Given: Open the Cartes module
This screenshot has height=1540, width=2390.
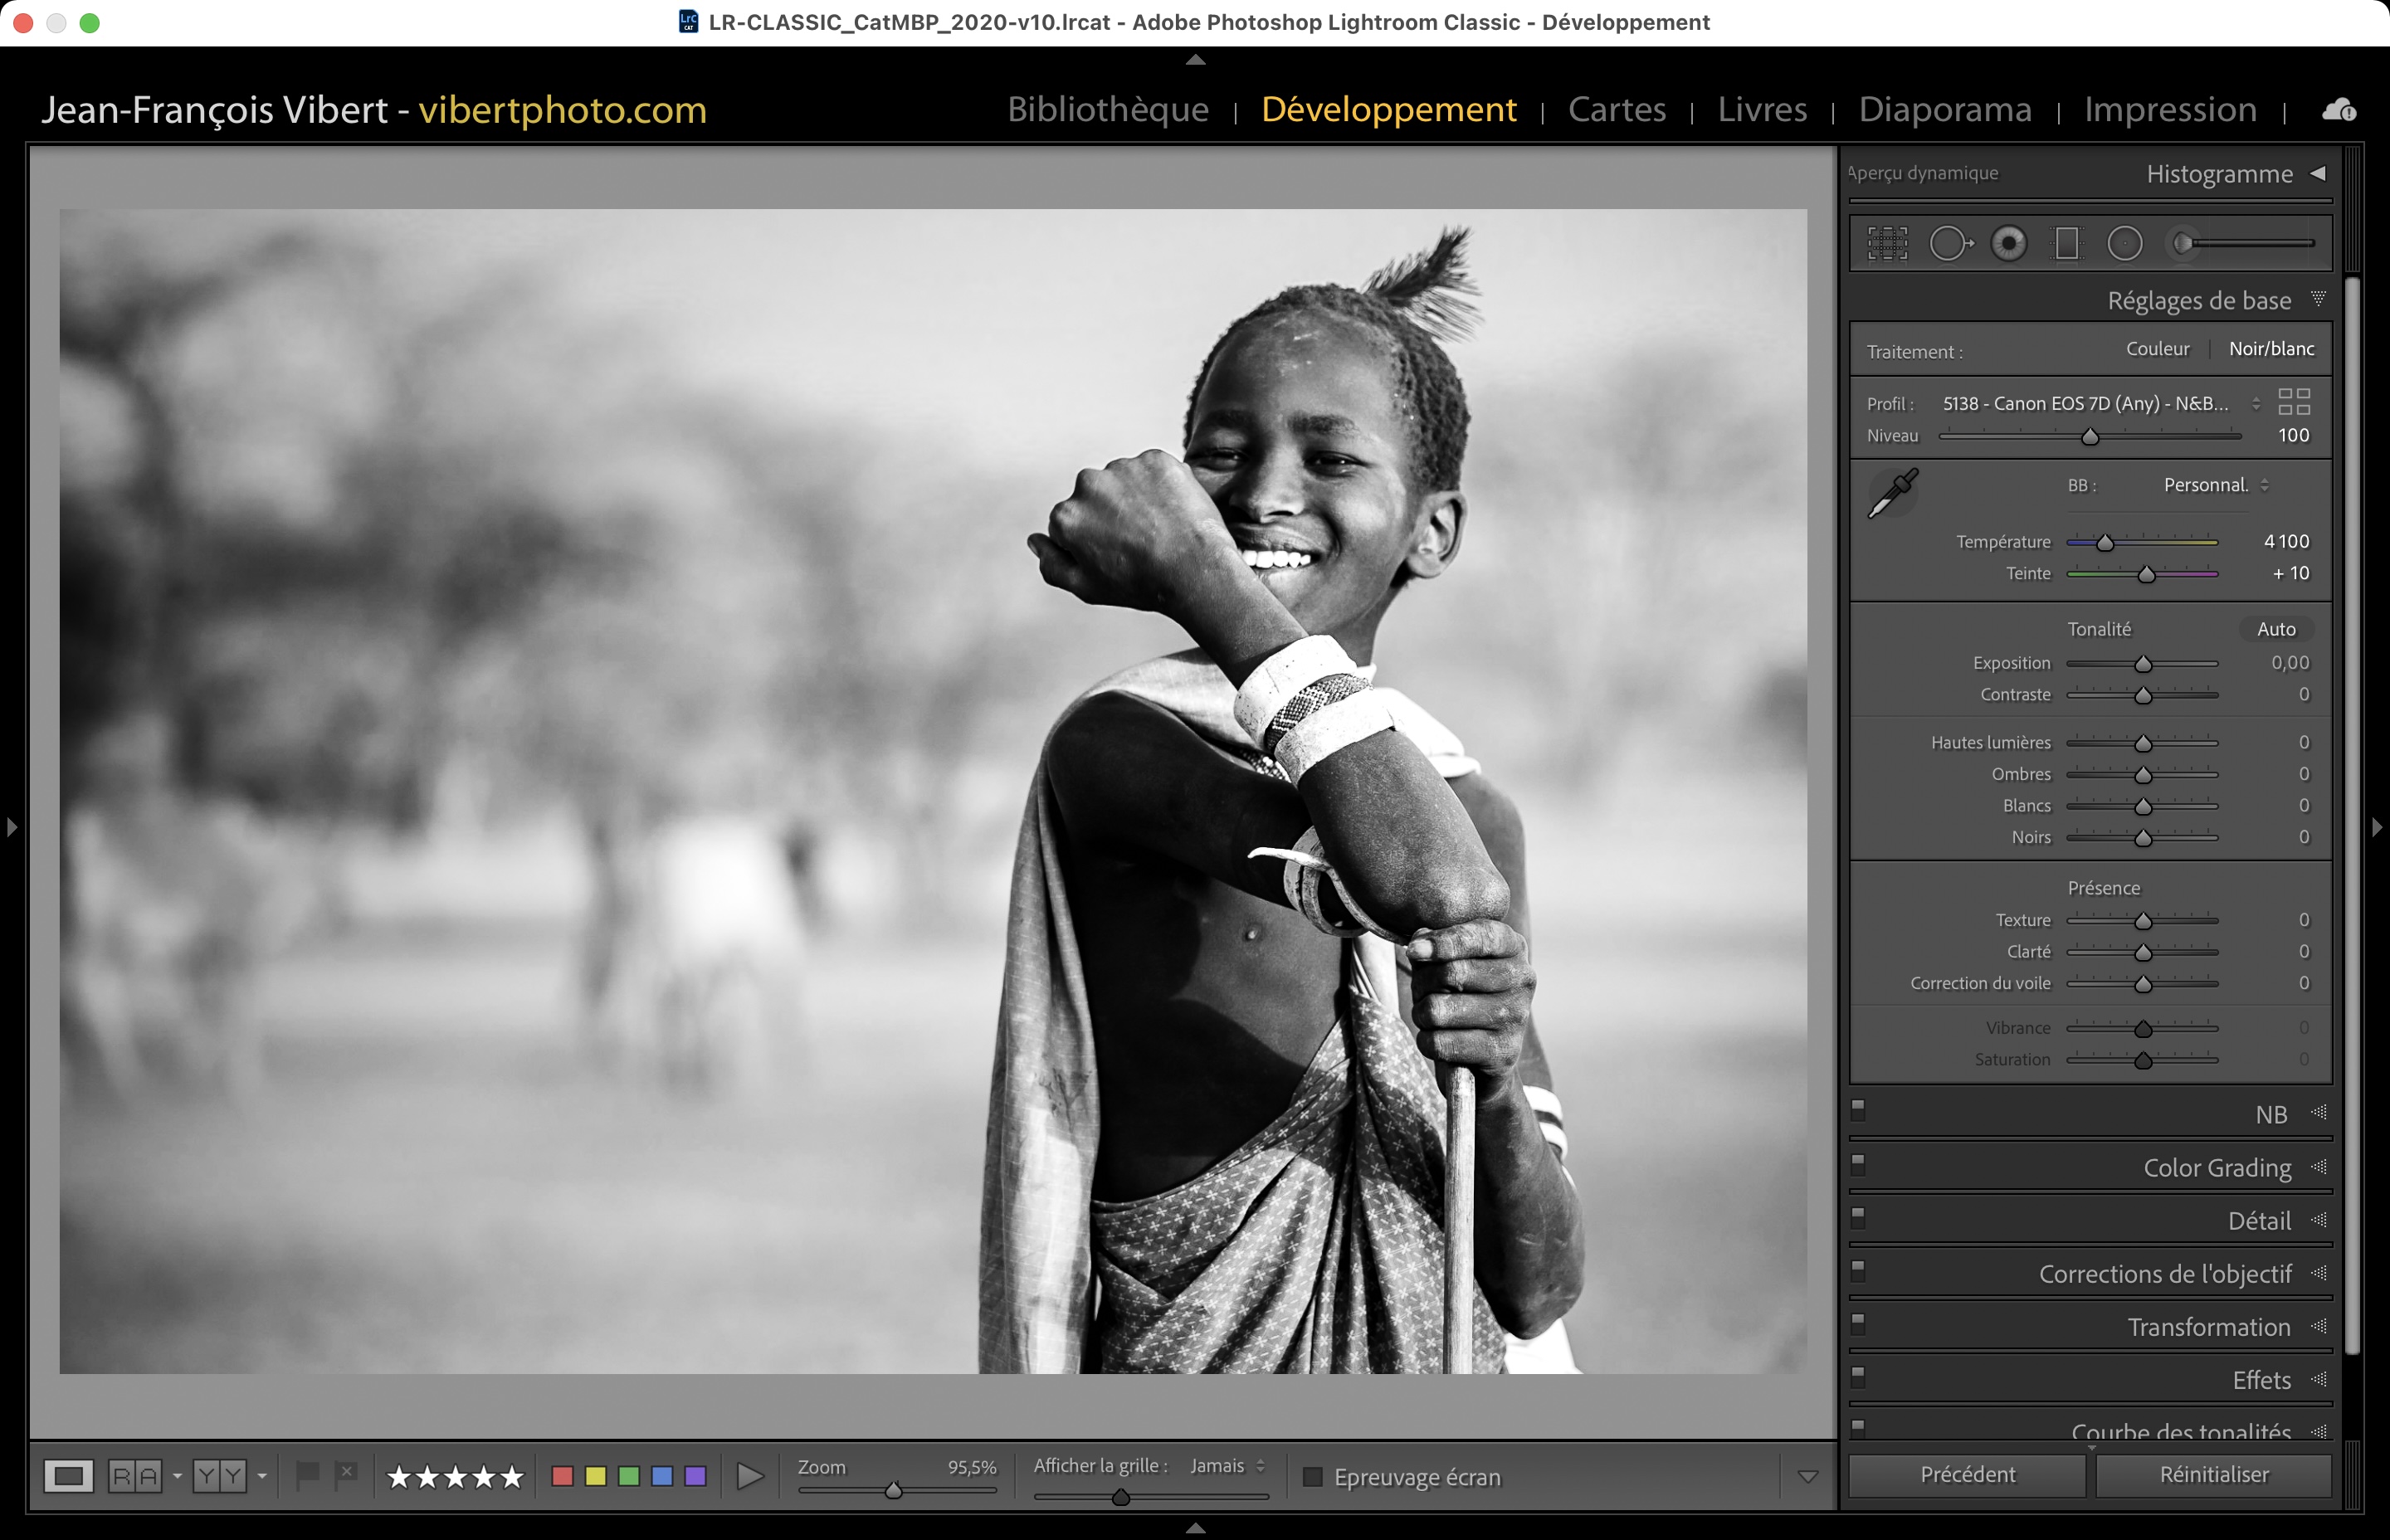Looking at the screenshot, I should 1616,109.
